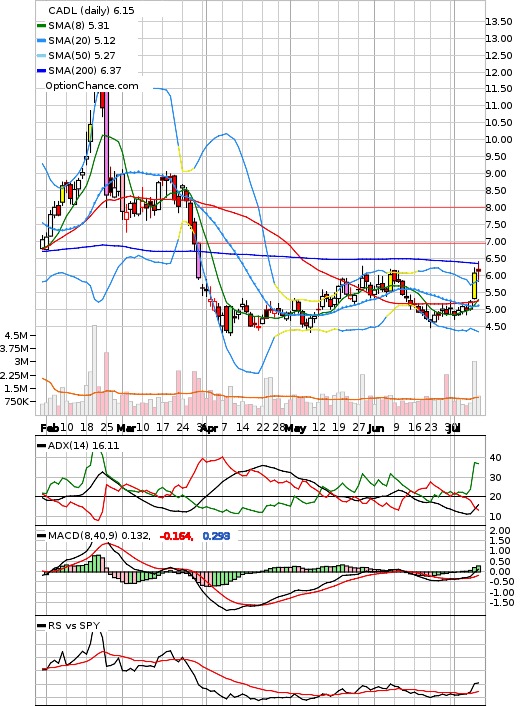Click the -1.50 label on MACD axis

pos(501,603)
